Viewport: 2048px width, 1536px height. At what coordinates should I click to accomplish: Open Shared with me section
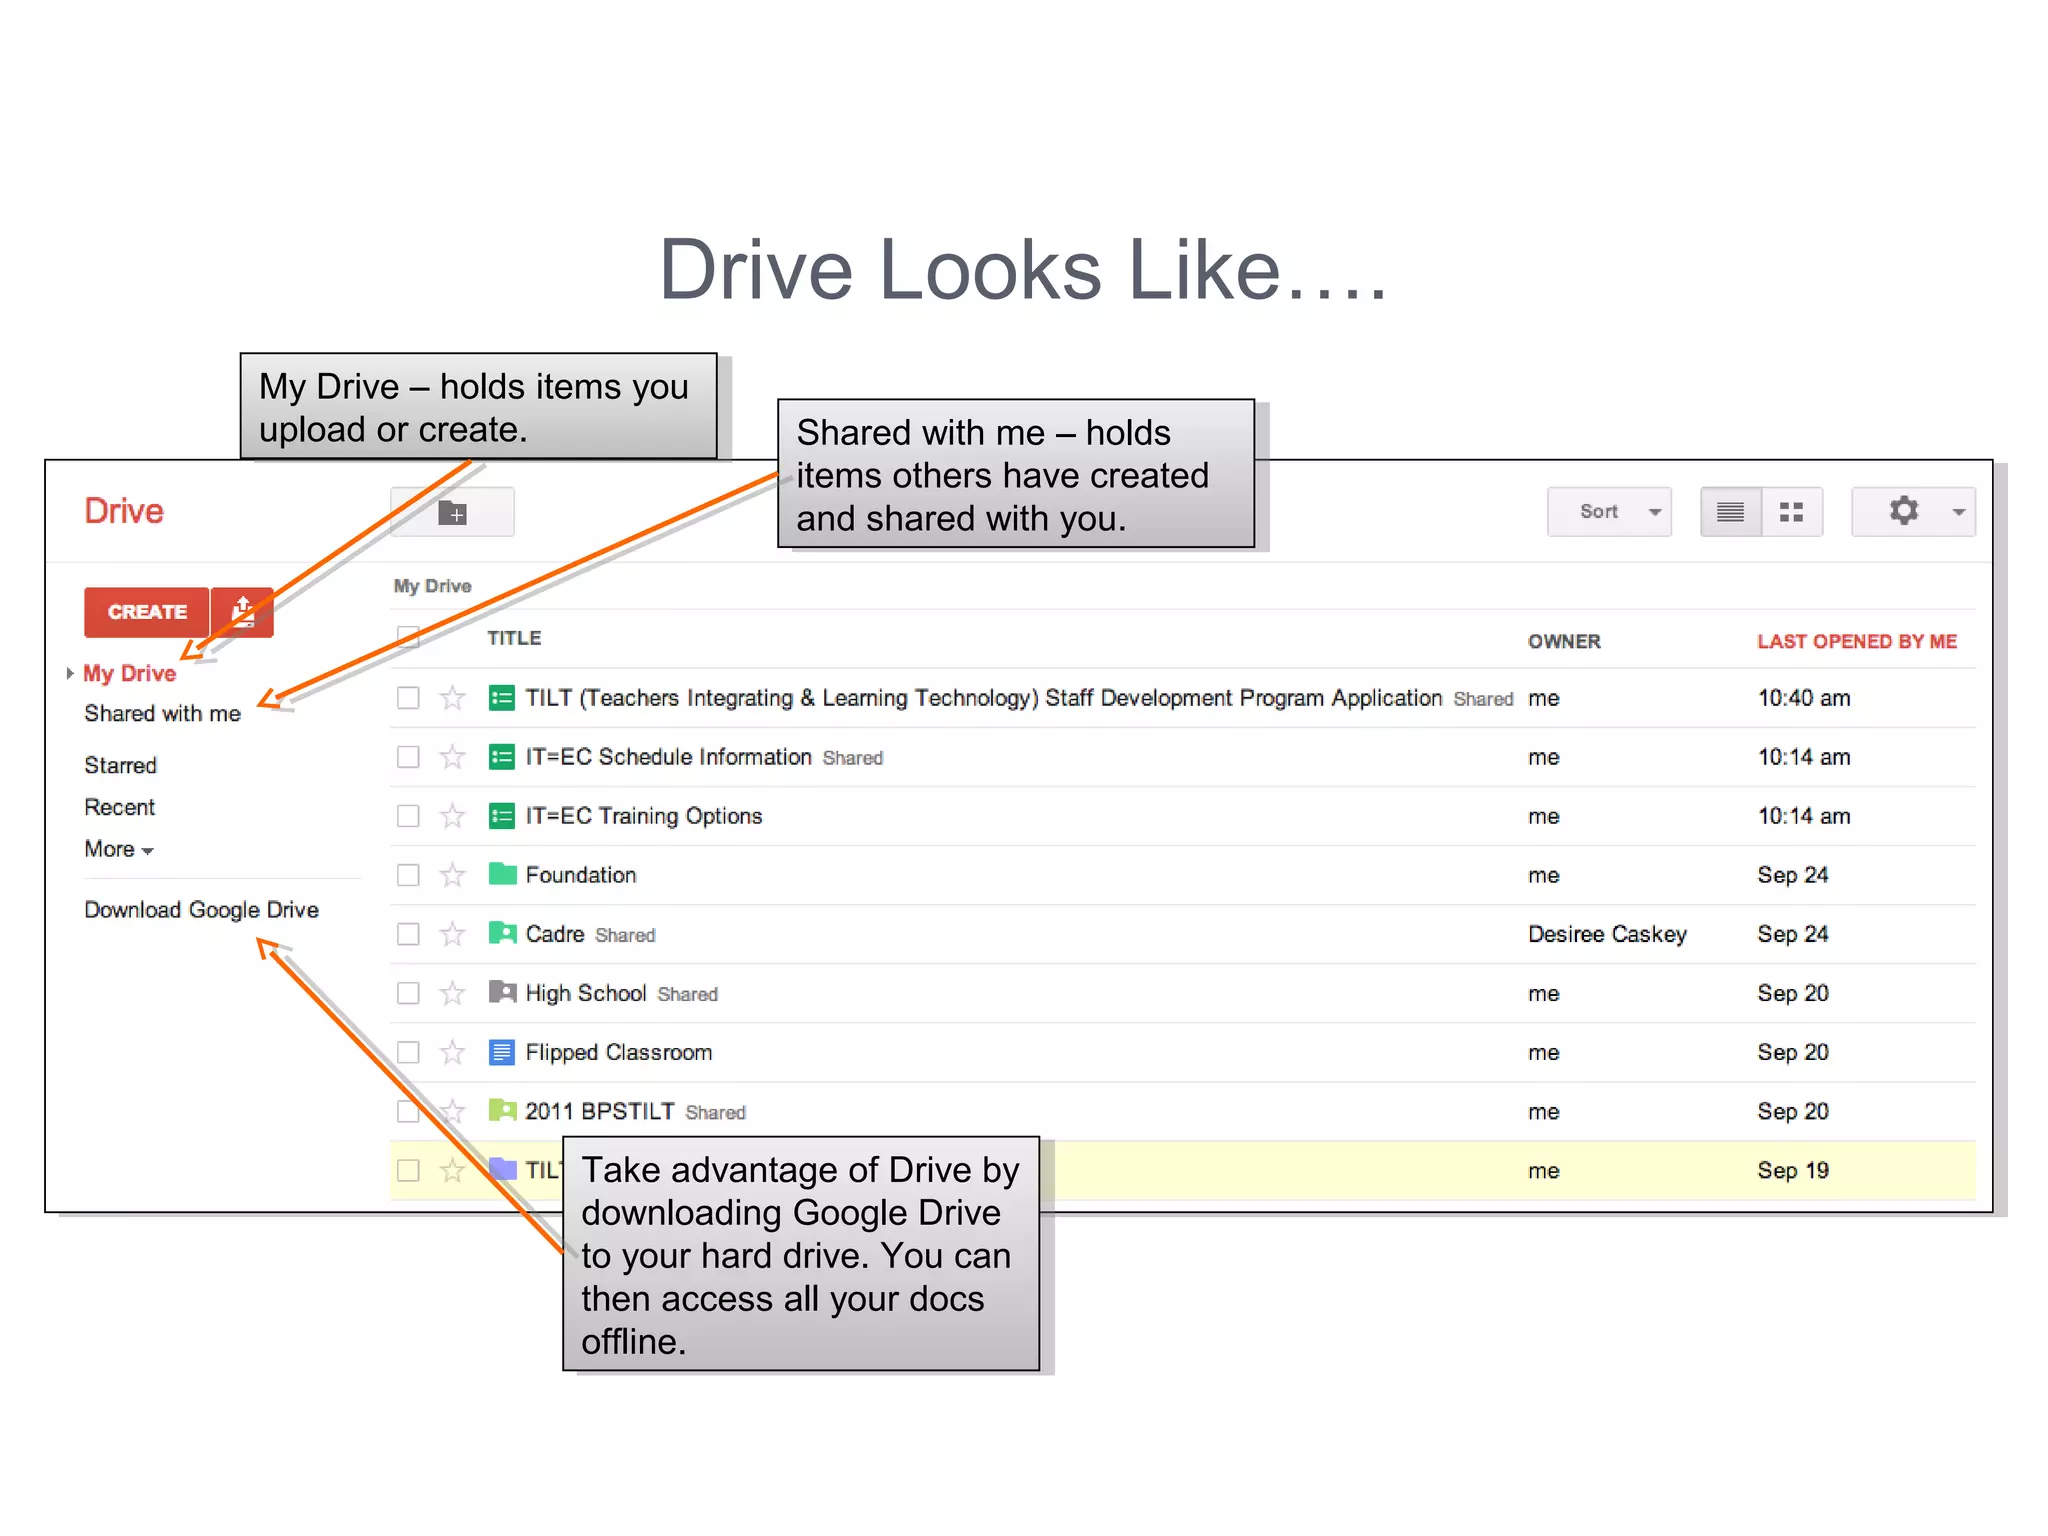pyautogui.click(x=162, y=713)
